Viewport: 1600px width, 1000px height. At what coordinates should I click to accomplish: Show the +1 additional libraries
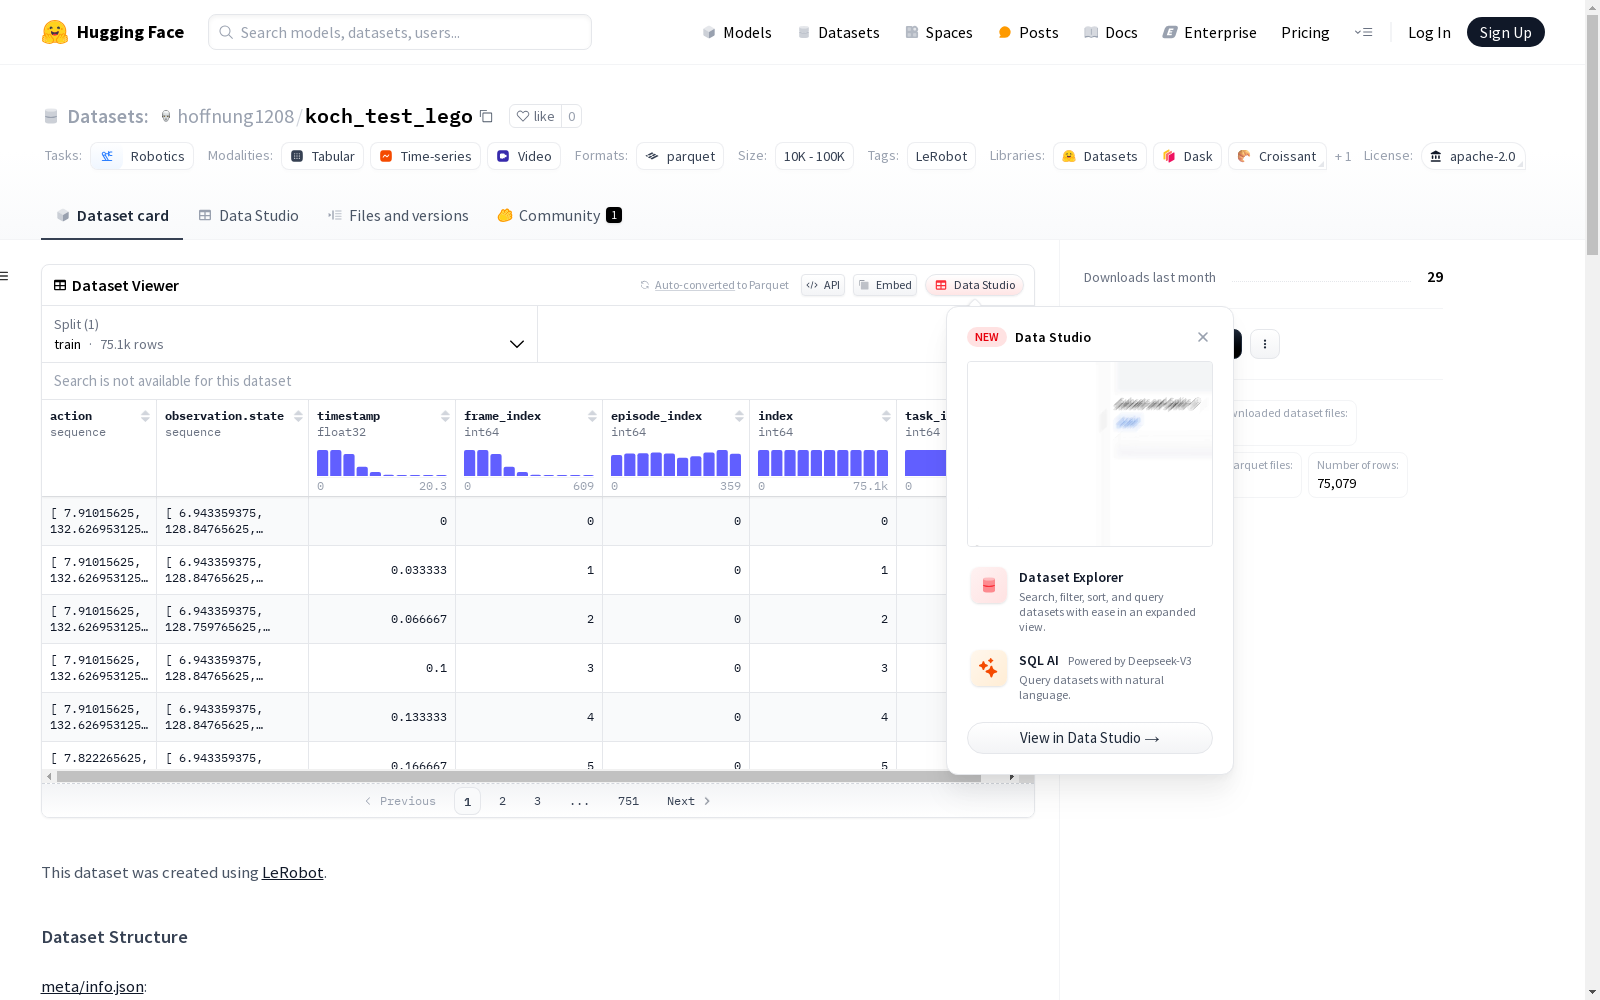1343,156
